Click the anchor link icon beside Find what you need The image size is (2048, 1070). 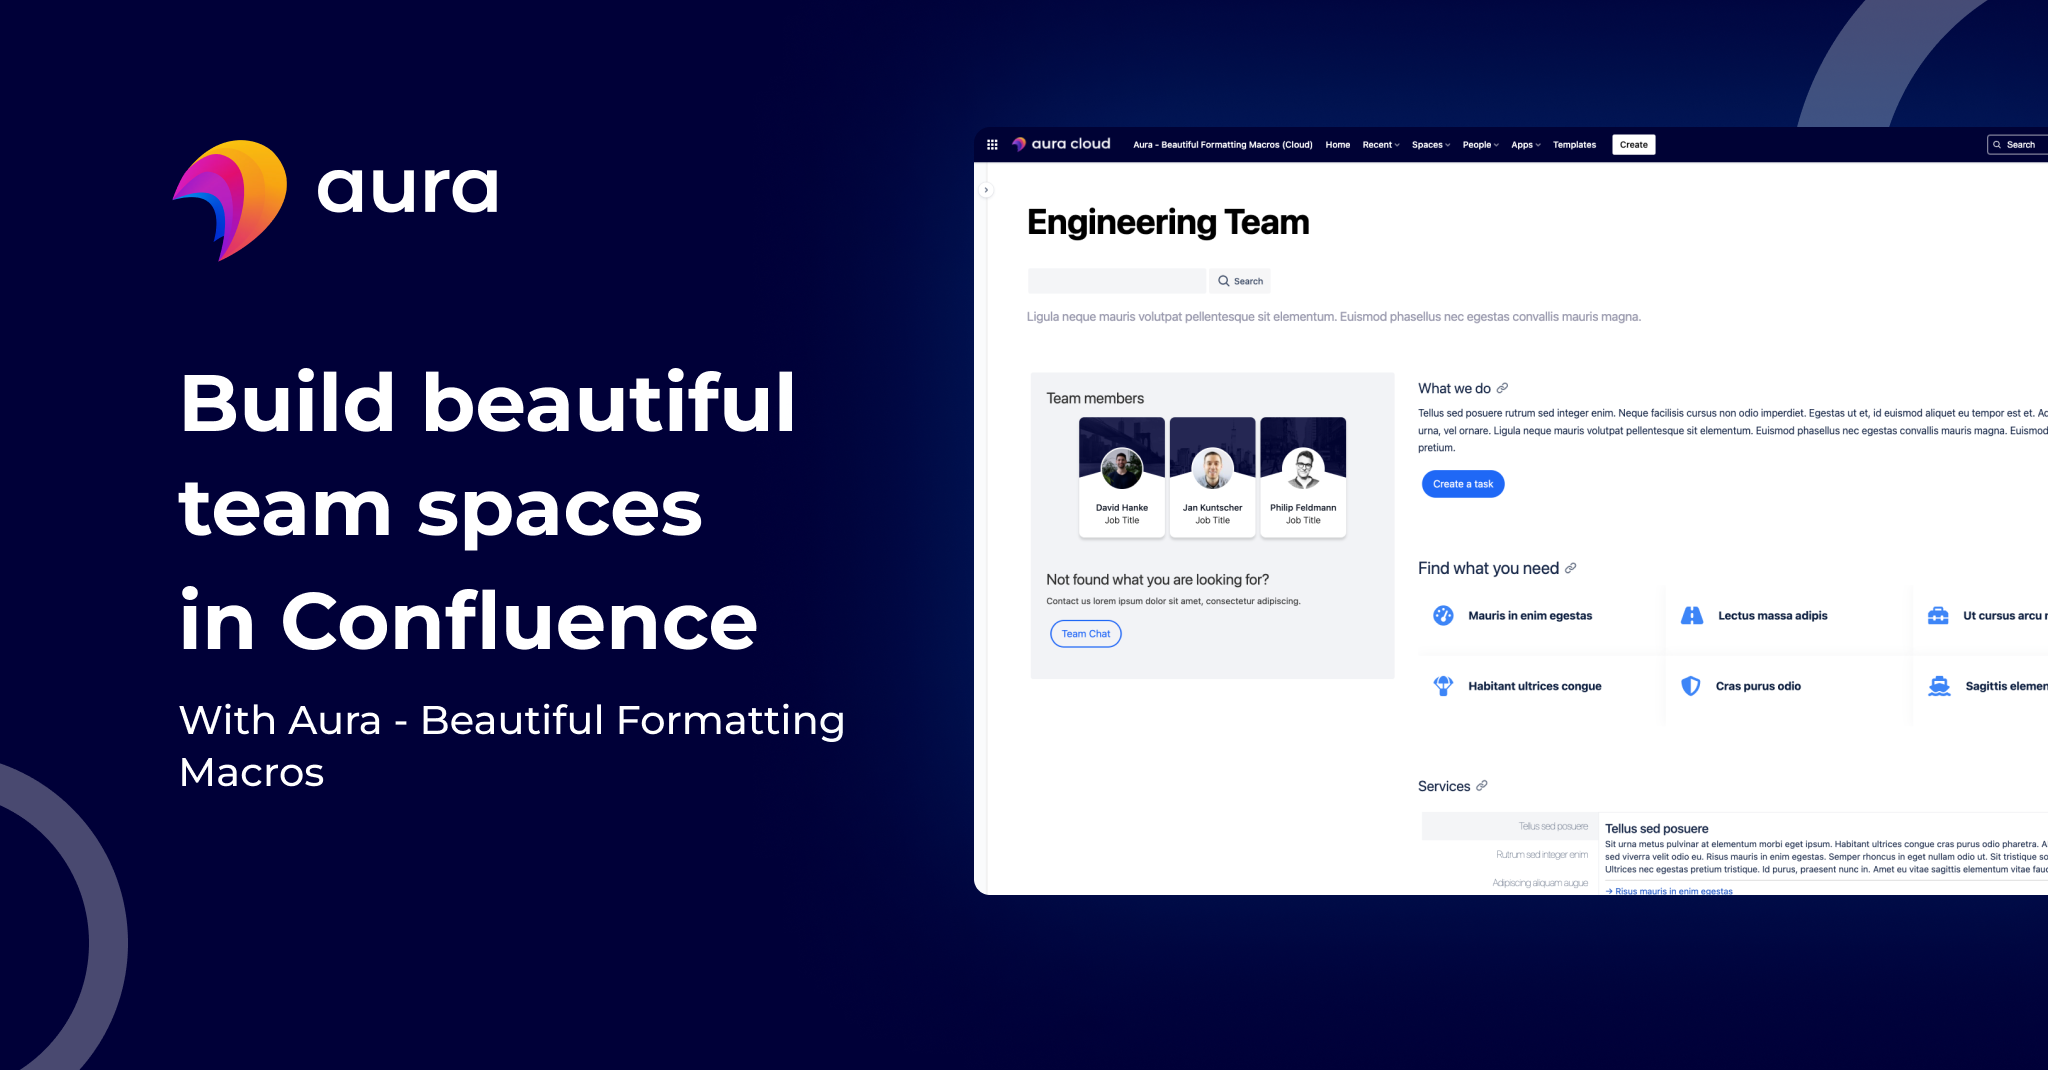click(x=1570, y=568)
